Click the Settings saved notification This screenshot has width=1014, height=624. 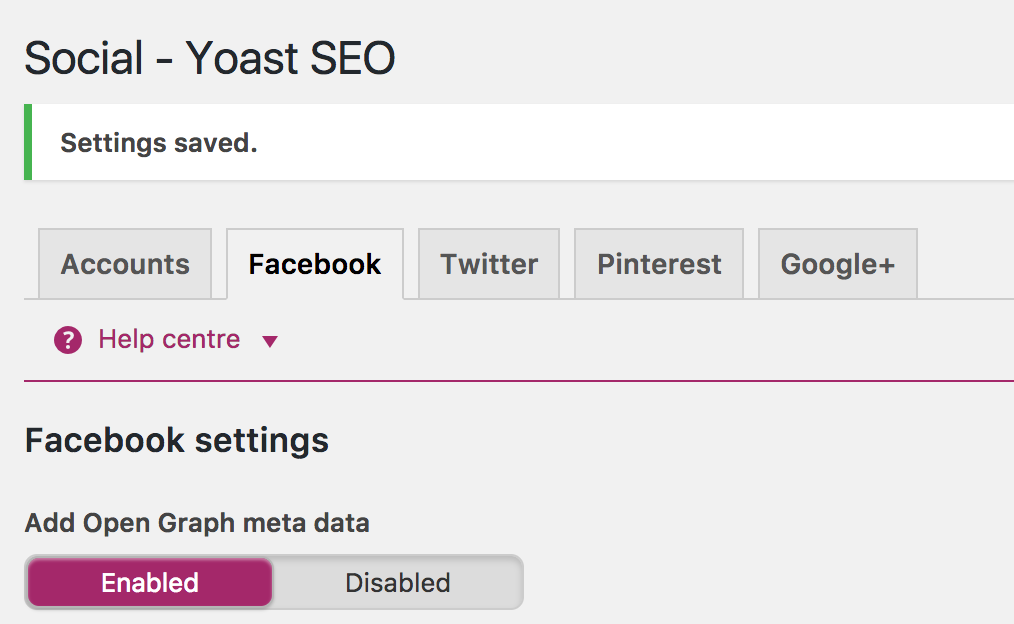pyautogui.click(x=158, y=142)
